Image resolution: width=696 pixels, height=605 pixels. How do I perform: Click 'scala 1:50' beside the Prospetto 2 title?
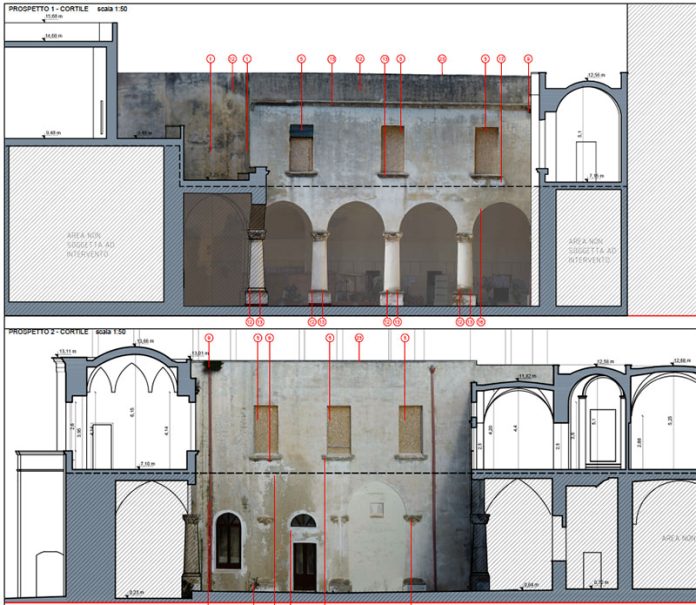pos(111,332)
